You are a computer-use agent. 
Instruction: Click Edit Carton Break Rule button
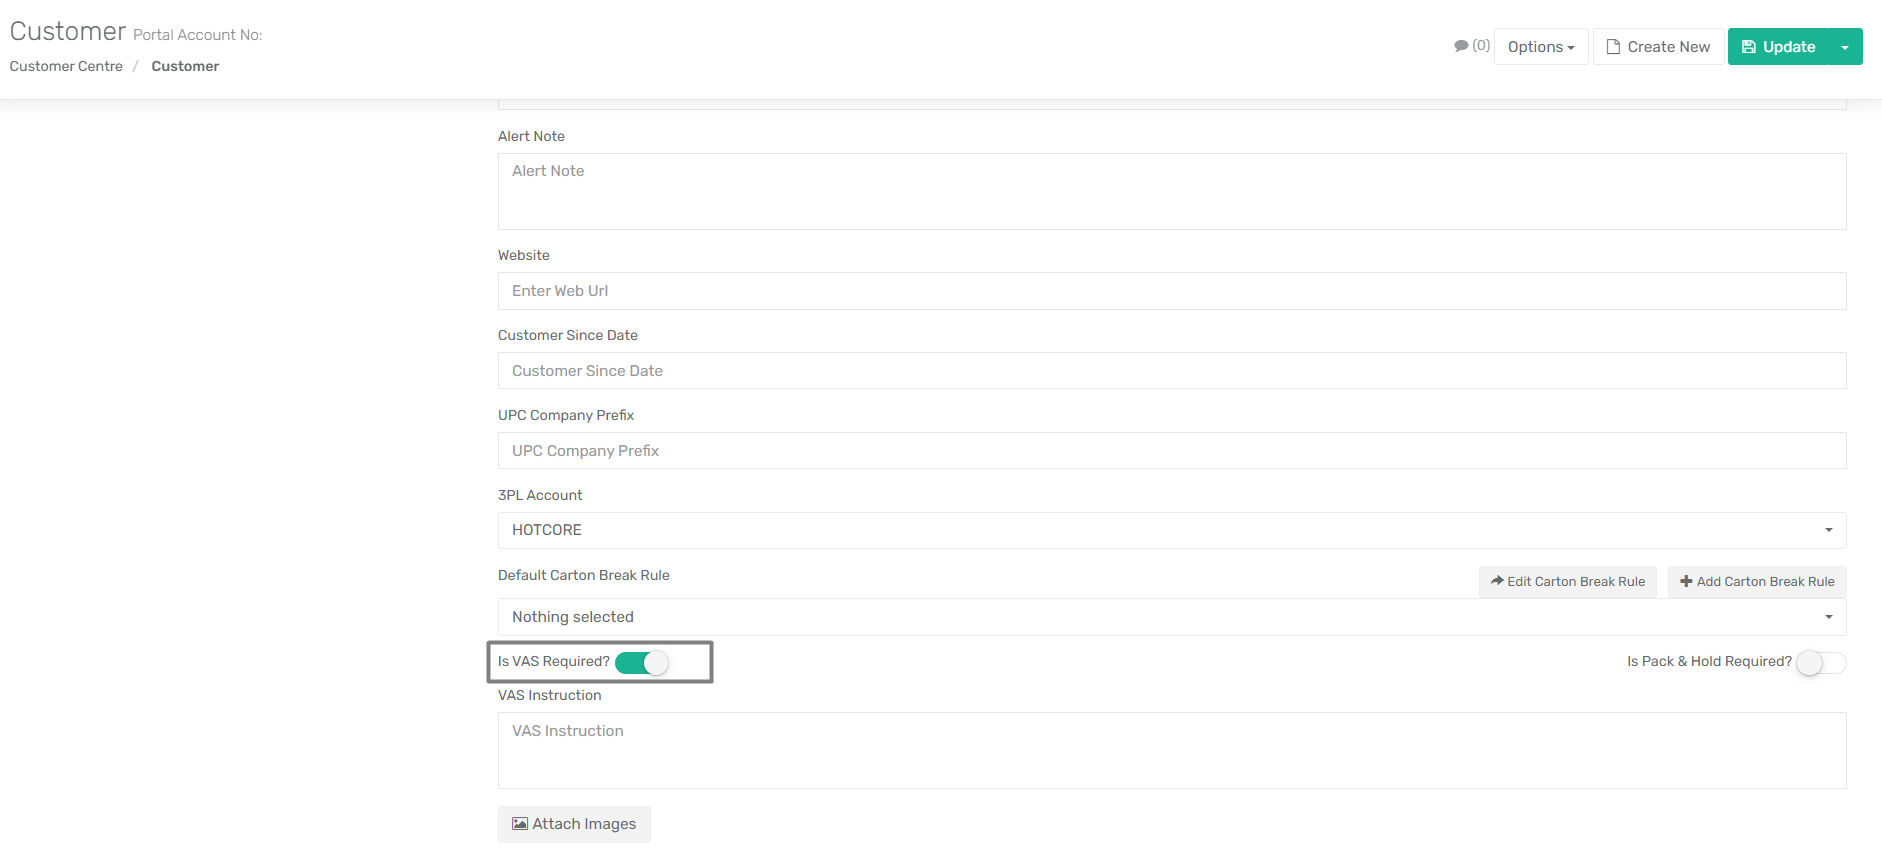pos(1568,582)
